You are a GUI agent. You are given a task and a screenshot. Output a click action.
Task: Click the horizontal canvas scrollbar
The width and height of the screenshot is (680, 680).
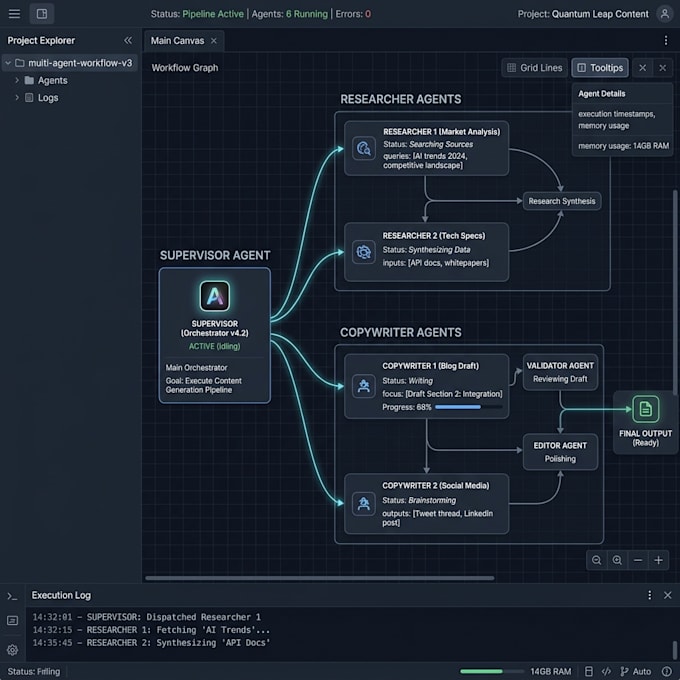coord(320,578)
